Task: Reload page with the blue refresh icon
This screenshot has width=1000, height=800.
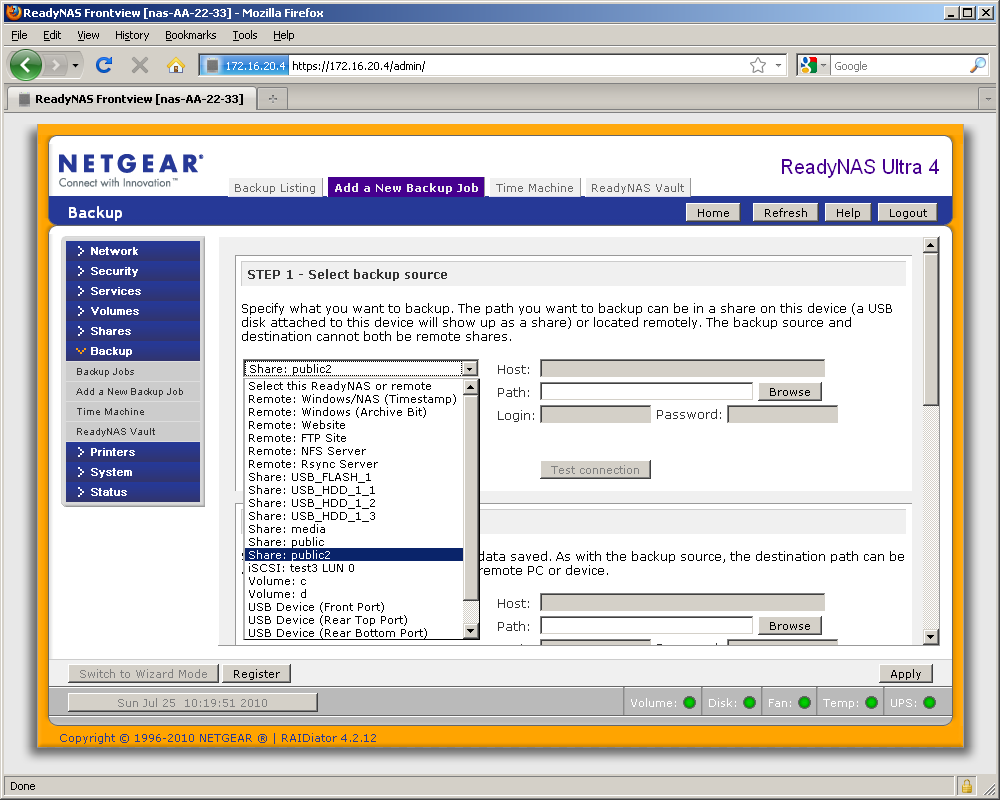Action: [x=104, y=65]
